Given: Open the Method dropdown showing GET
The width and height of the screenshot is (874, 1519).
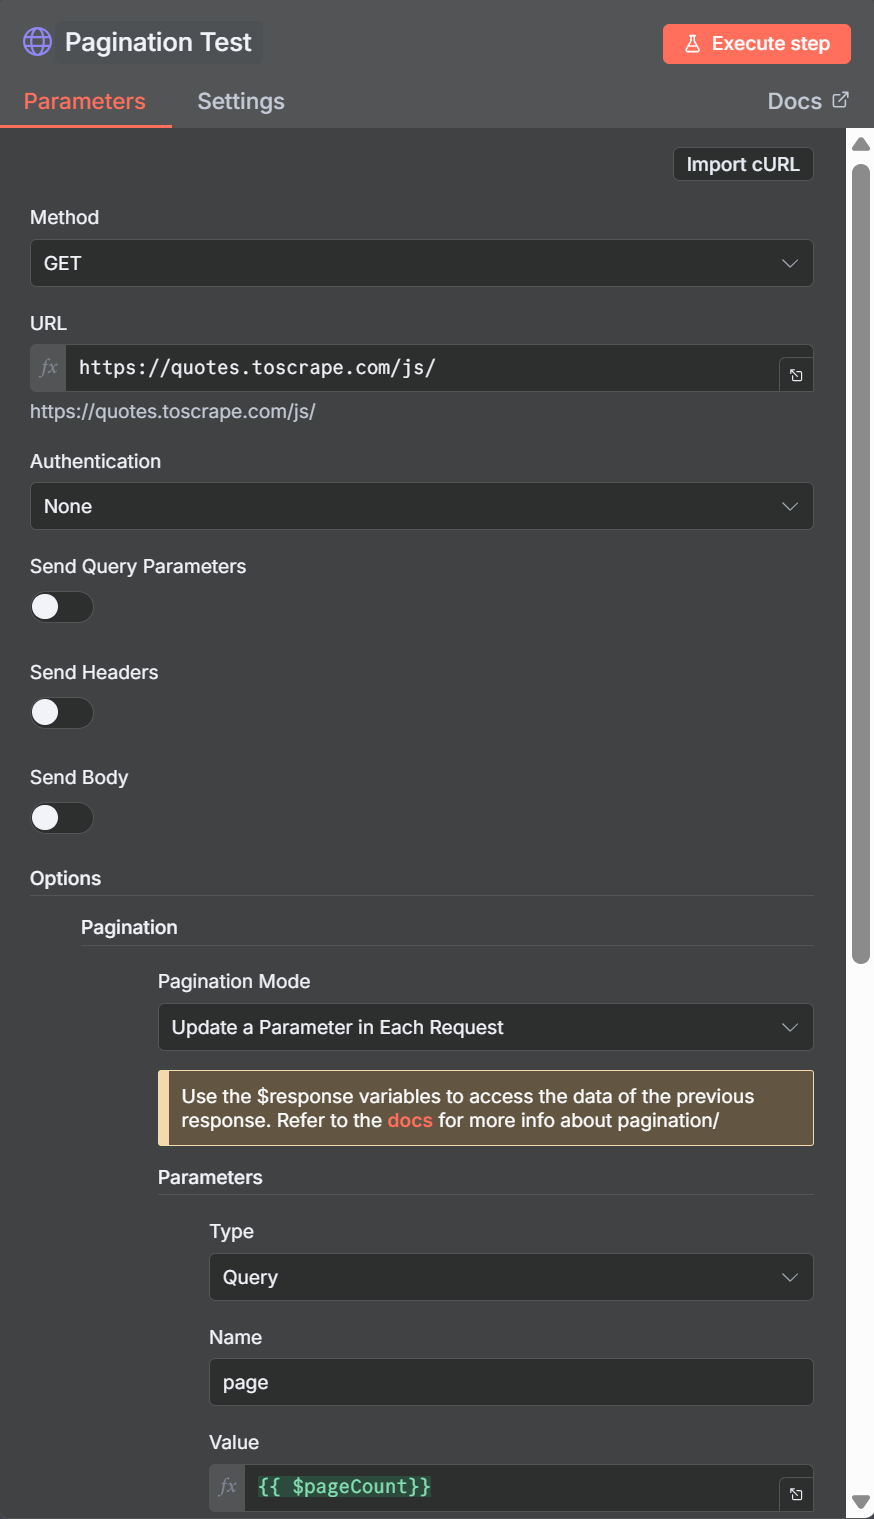Looking at the screenshot, I should pyautogui.click(x=421, y=263).
